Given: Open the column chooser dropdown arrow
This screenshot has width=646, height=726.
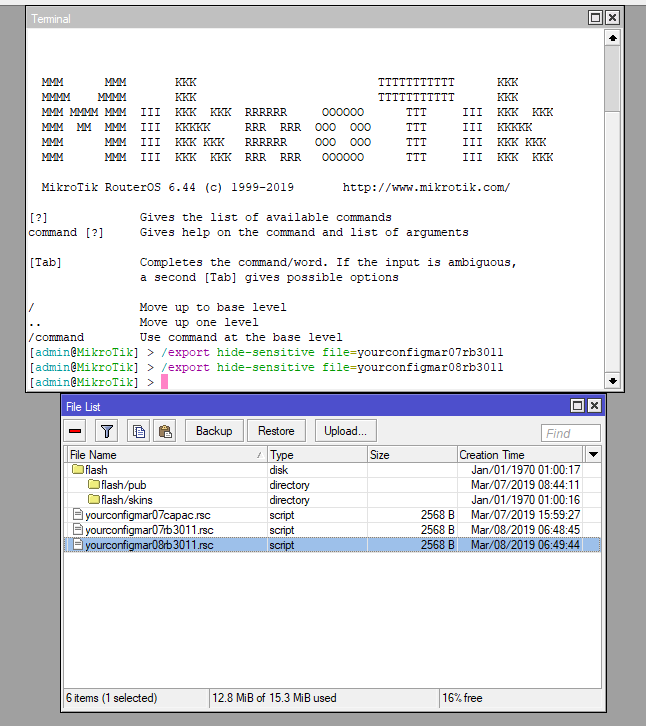Looking at the screenshot, I should click(593, 455).
